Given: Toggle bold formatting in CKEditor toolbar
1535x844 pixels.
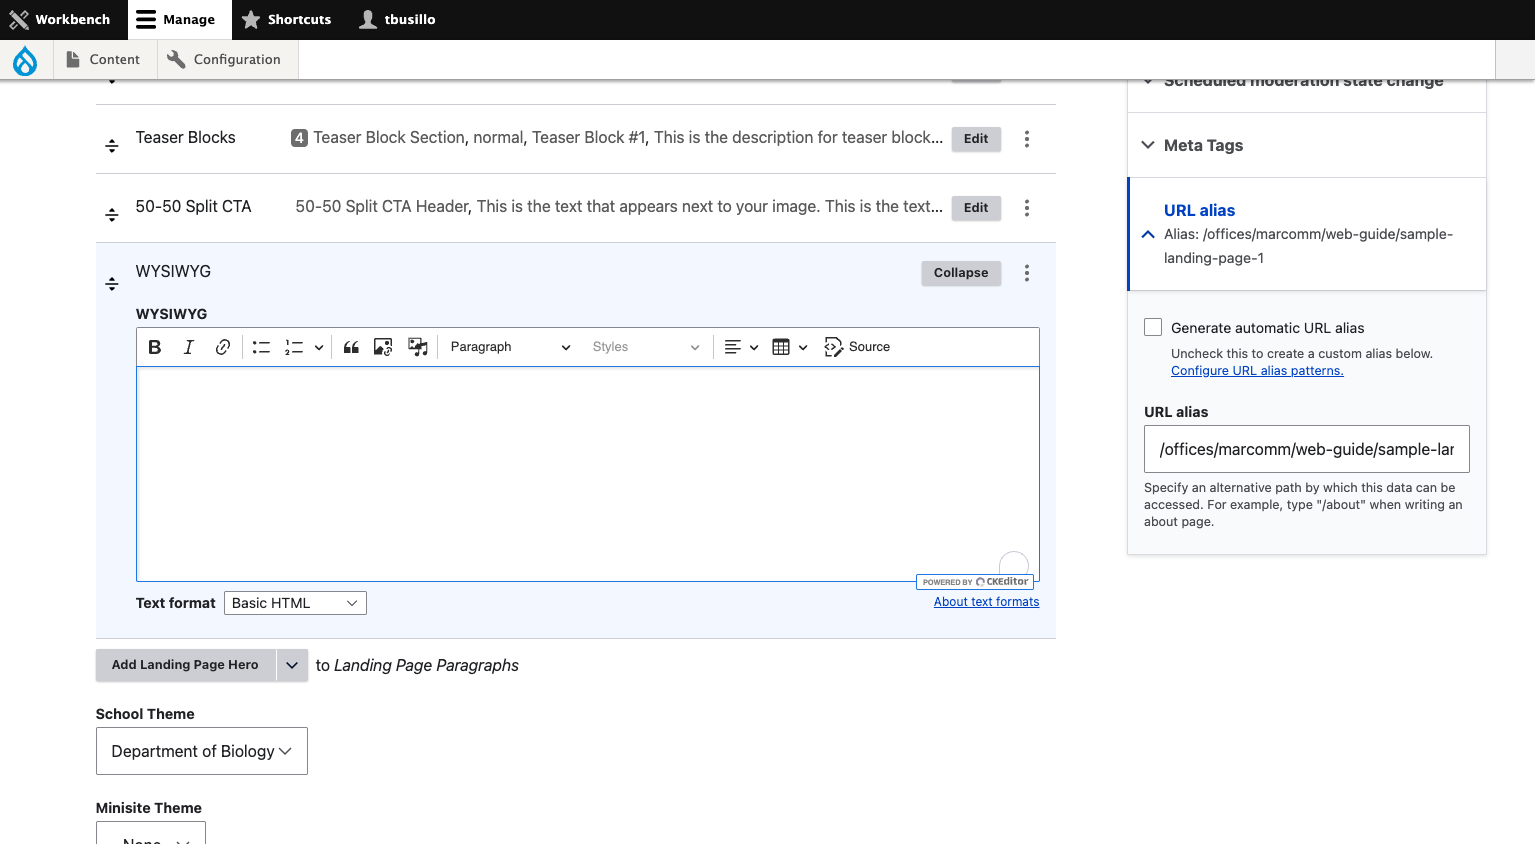Looking at the screenshot, I should [155, 347].
